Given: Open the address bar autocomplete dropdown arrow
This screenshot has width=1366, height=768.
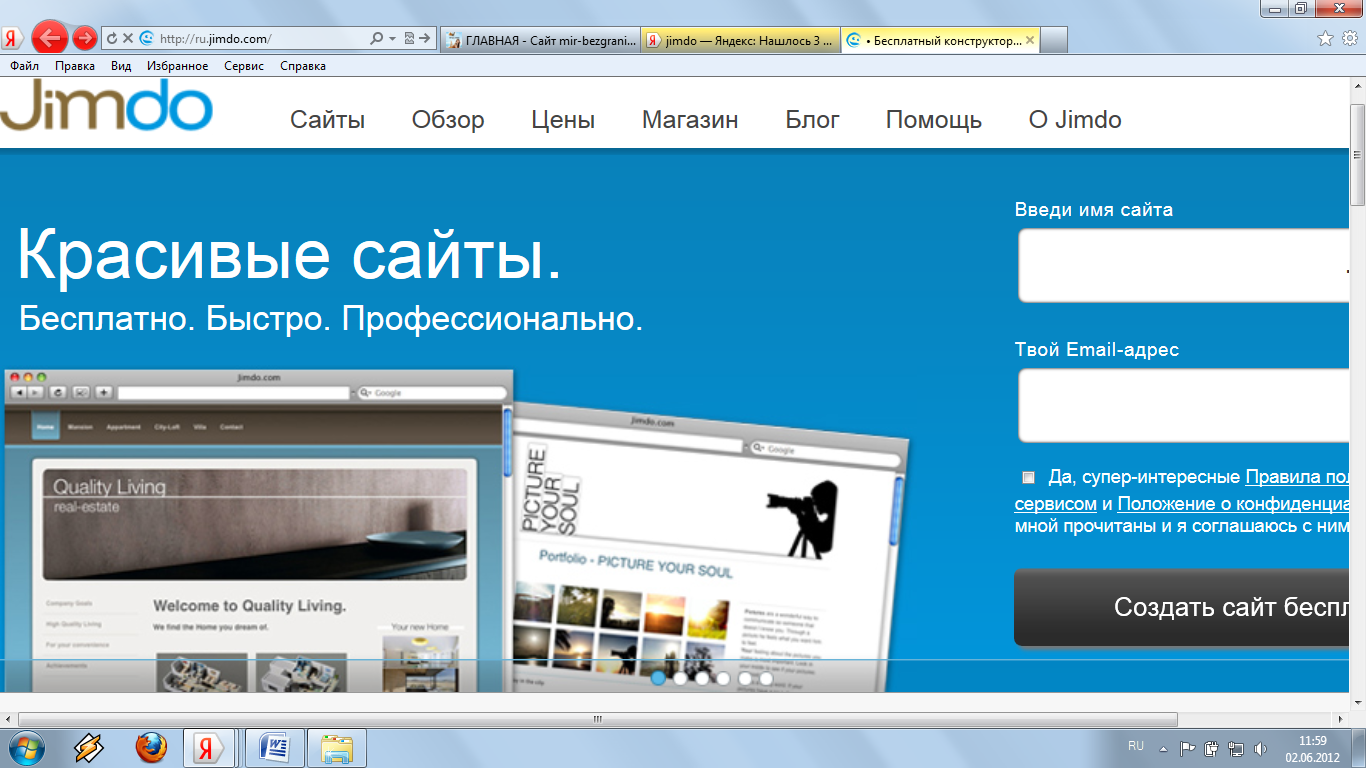Looking at the screenshot, I should point(392,39).
